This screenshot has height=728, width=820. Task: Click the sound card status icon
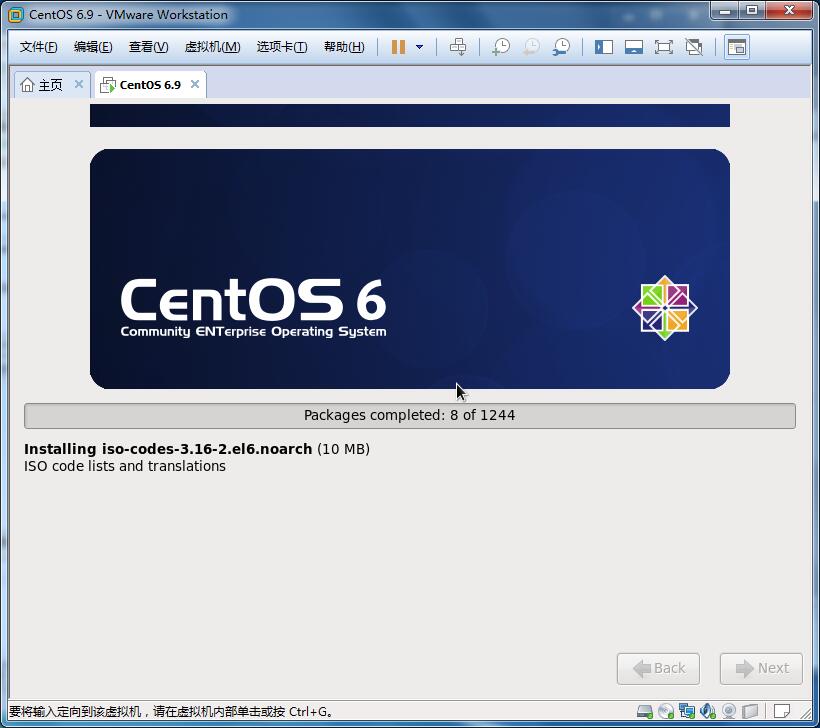[x=708, y=711]
